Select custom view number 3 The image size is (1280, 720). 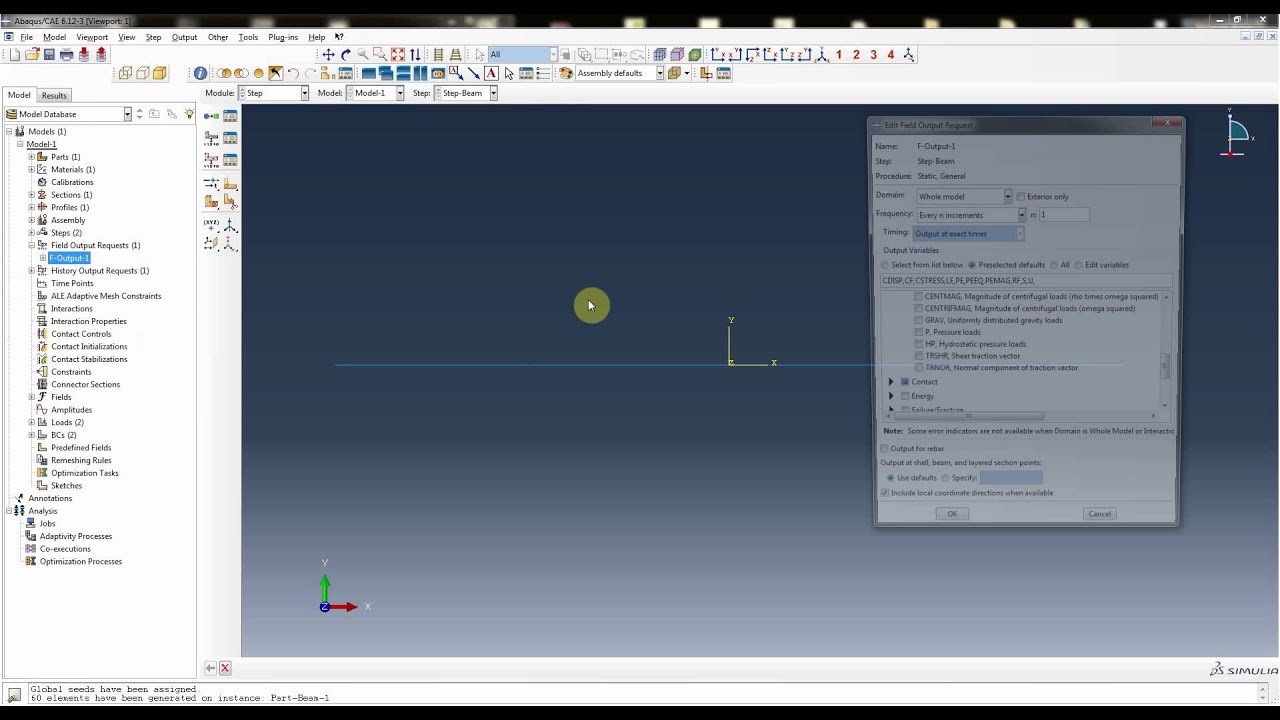coord(873,55)
